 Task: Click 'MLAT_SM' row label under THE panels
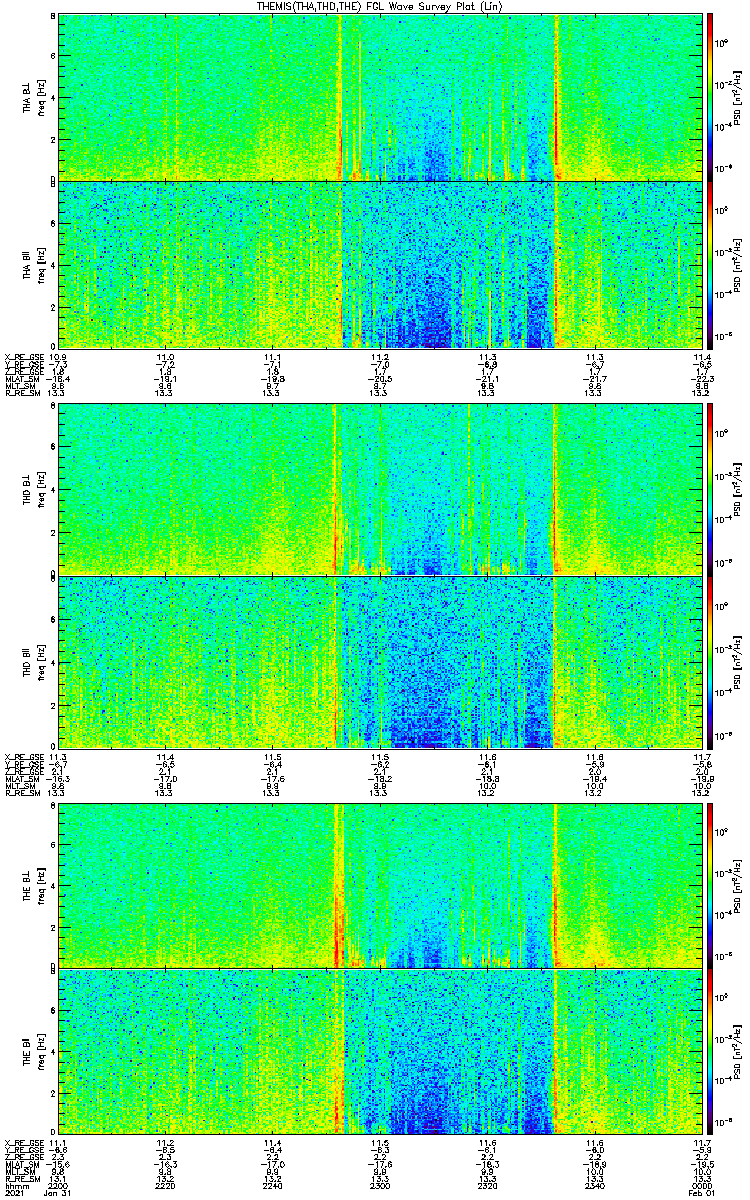(21, 1164)
